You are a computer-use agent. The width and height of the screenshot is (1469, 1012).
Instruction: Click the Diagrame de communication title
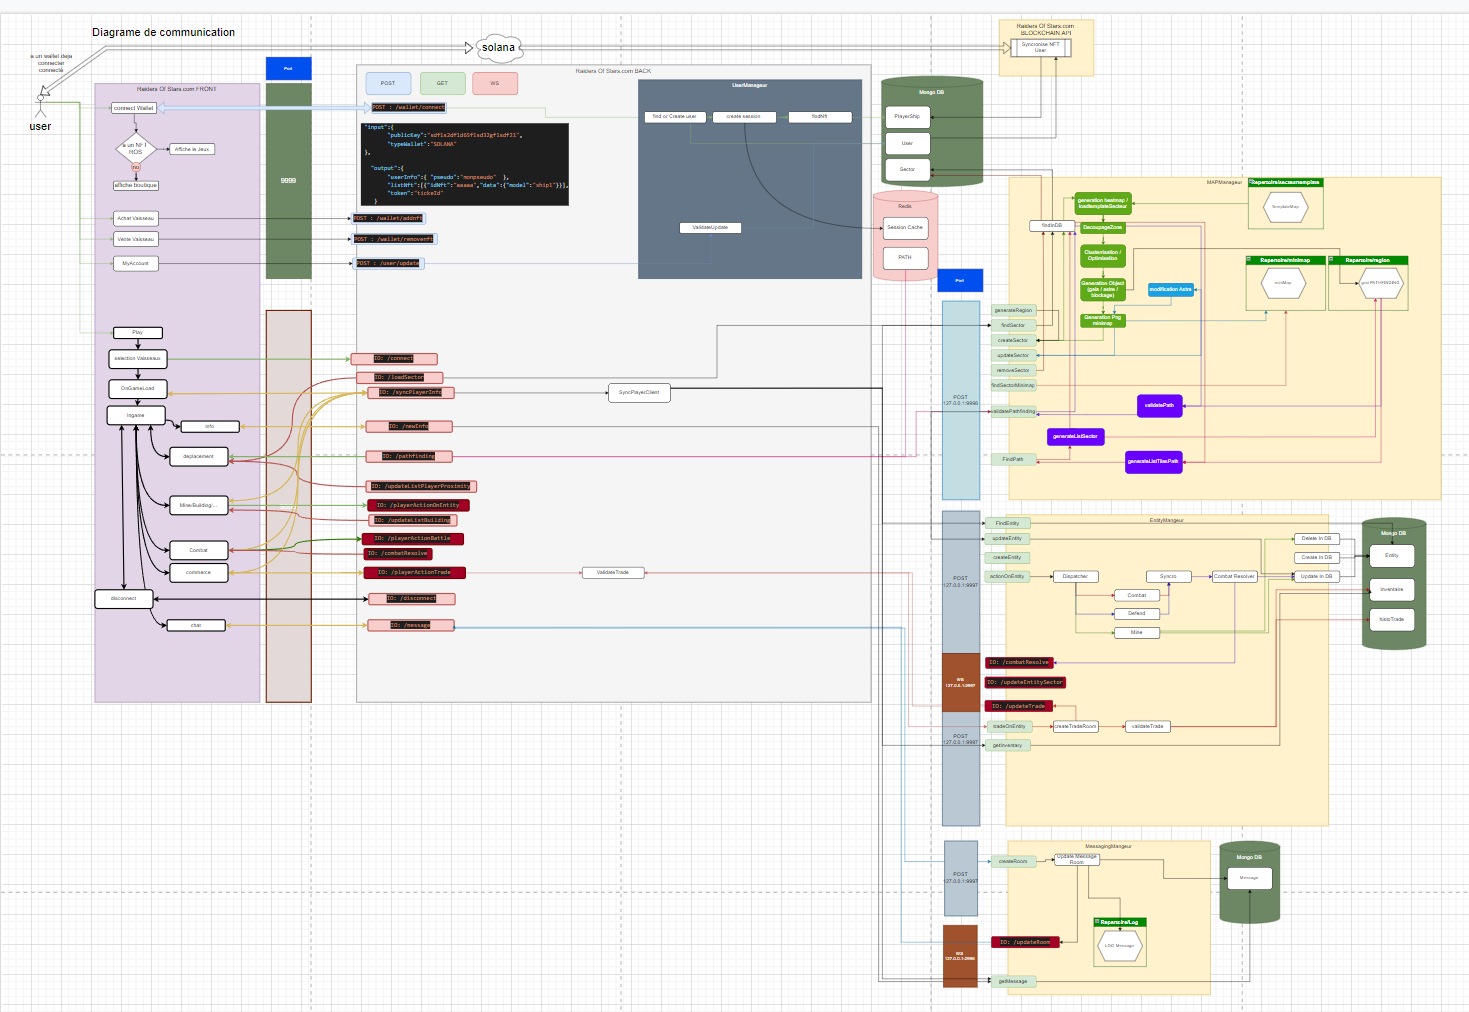click(163, 32)
